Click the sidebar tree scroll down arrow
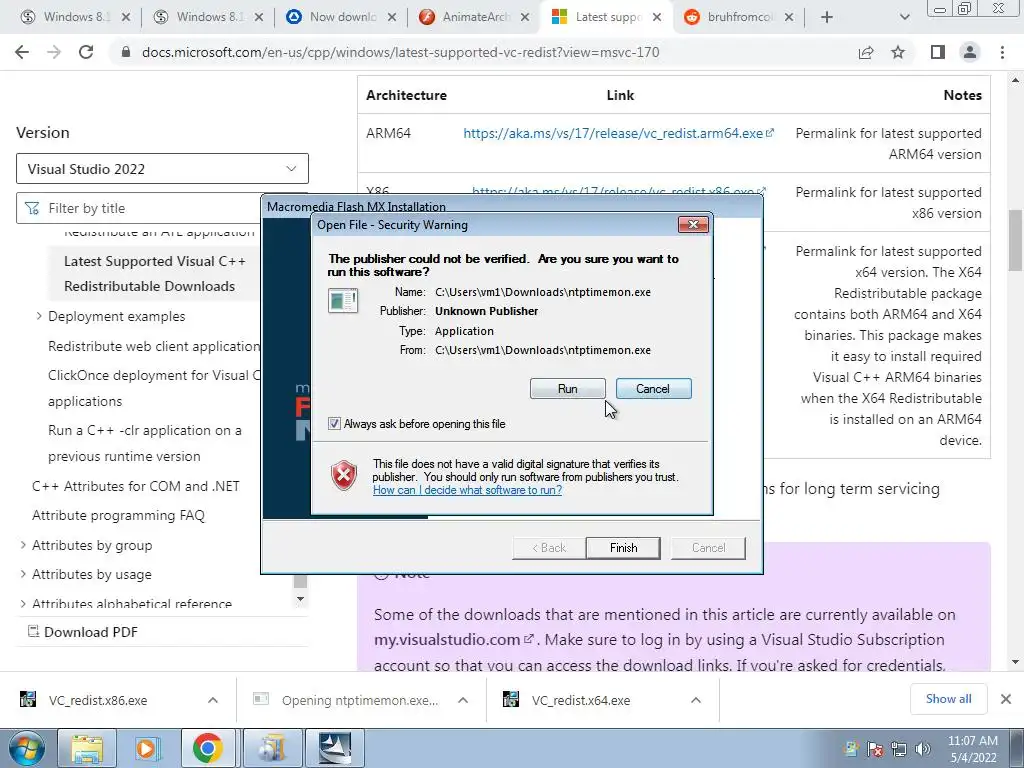Viewport: 1024px width, 768px height. click(x=300, y=599)
